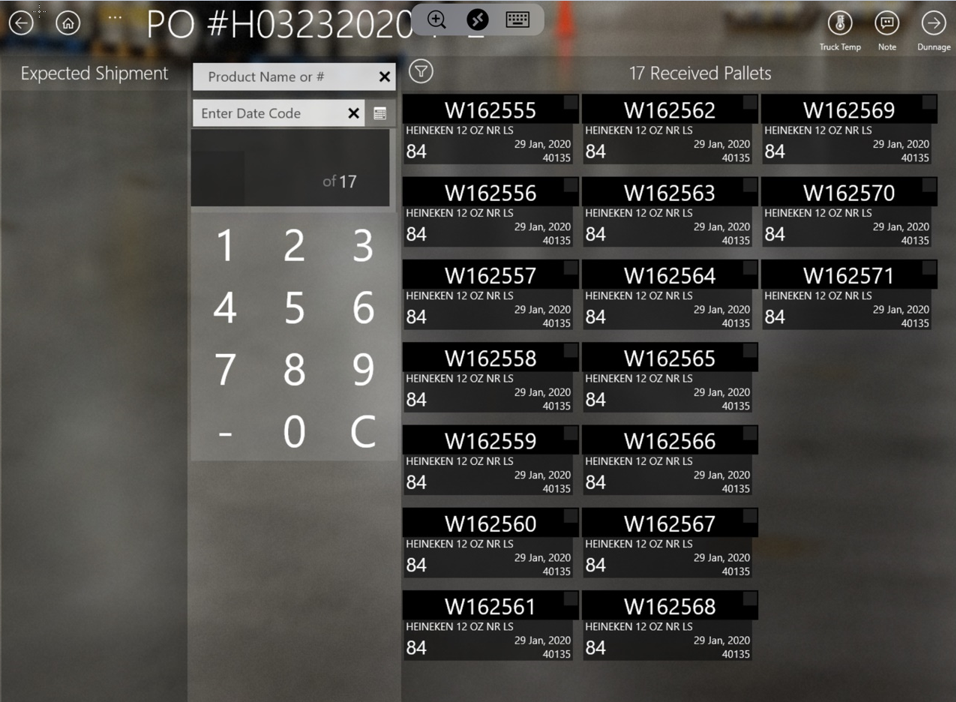Tap keypad digit 9

pos(363,370)
